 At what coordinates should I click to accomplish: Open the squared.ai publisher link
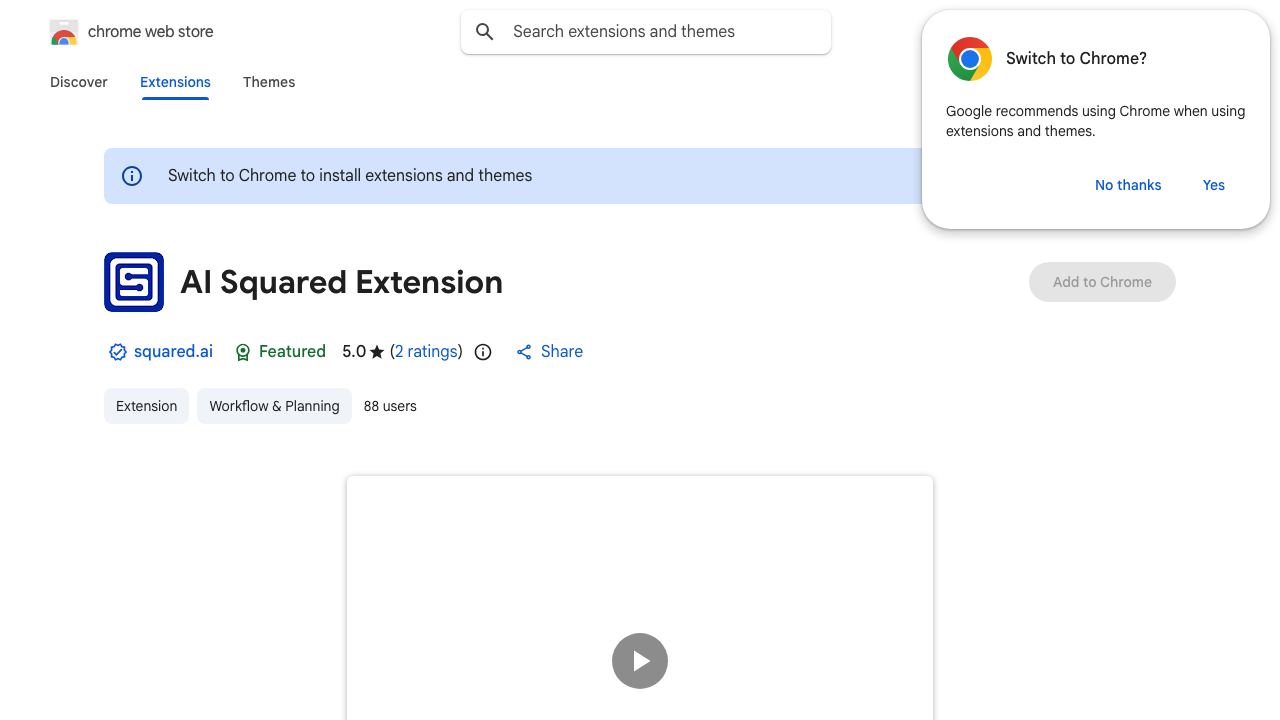pyautogui.click(x=173, y=352)
